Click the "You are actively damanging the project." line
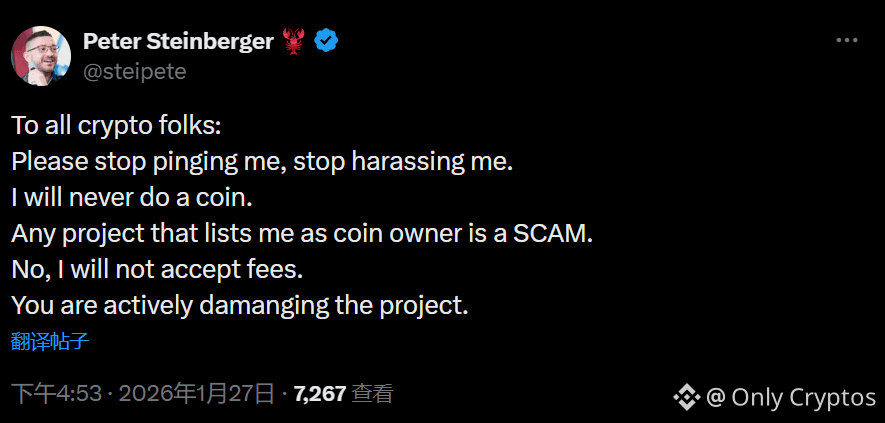885x423 pixels. [x=240, y=306]
